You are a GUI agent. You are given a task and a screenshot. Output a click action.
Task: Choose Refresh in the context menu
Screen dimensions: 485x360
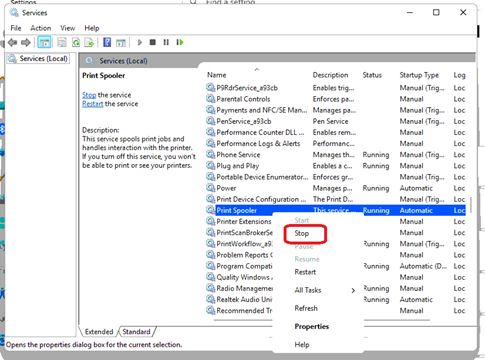(306, 308)
